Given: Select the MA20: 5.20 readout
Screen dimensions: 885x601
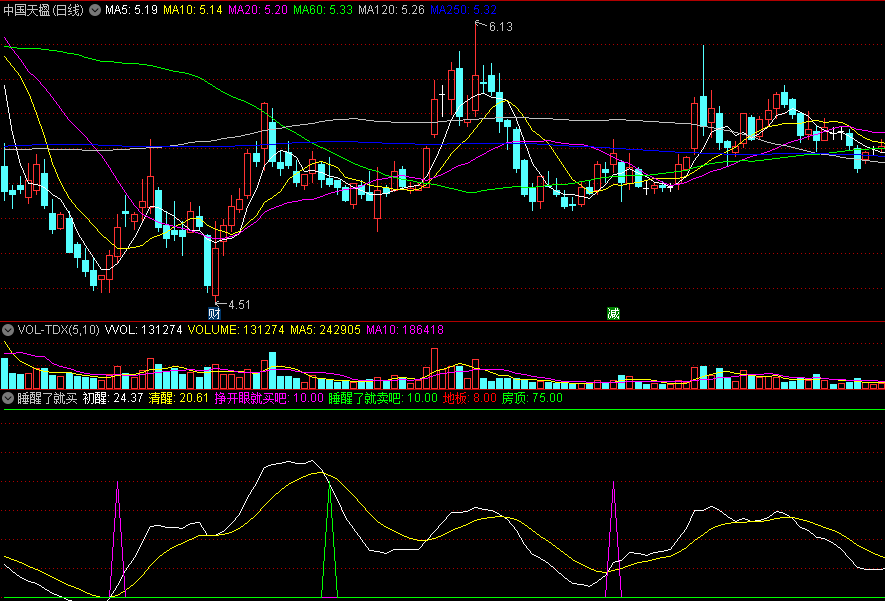Looking at the screenshot, I should (x=258, y=10).
